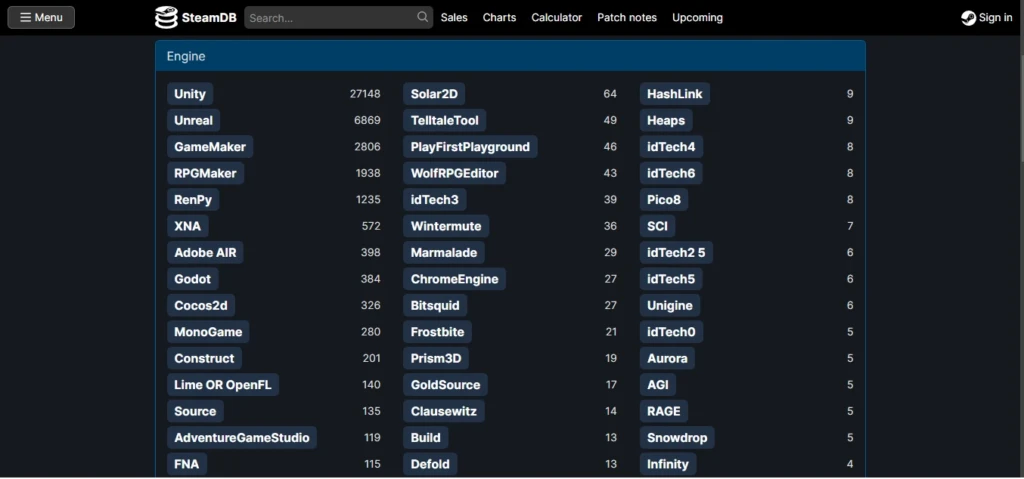Image resolution: width=1024 pixels, height=479 pixels.
Task: Choose the SCI engine tag
Action: 658,226
